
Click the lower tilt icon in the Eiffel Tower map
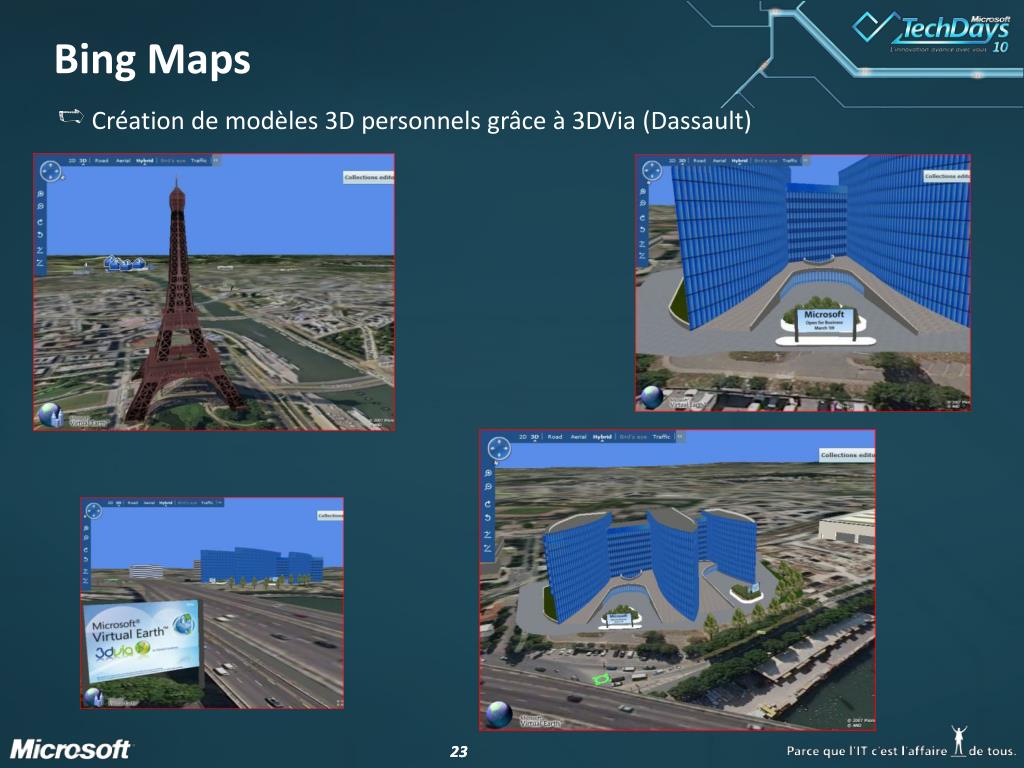40,263
